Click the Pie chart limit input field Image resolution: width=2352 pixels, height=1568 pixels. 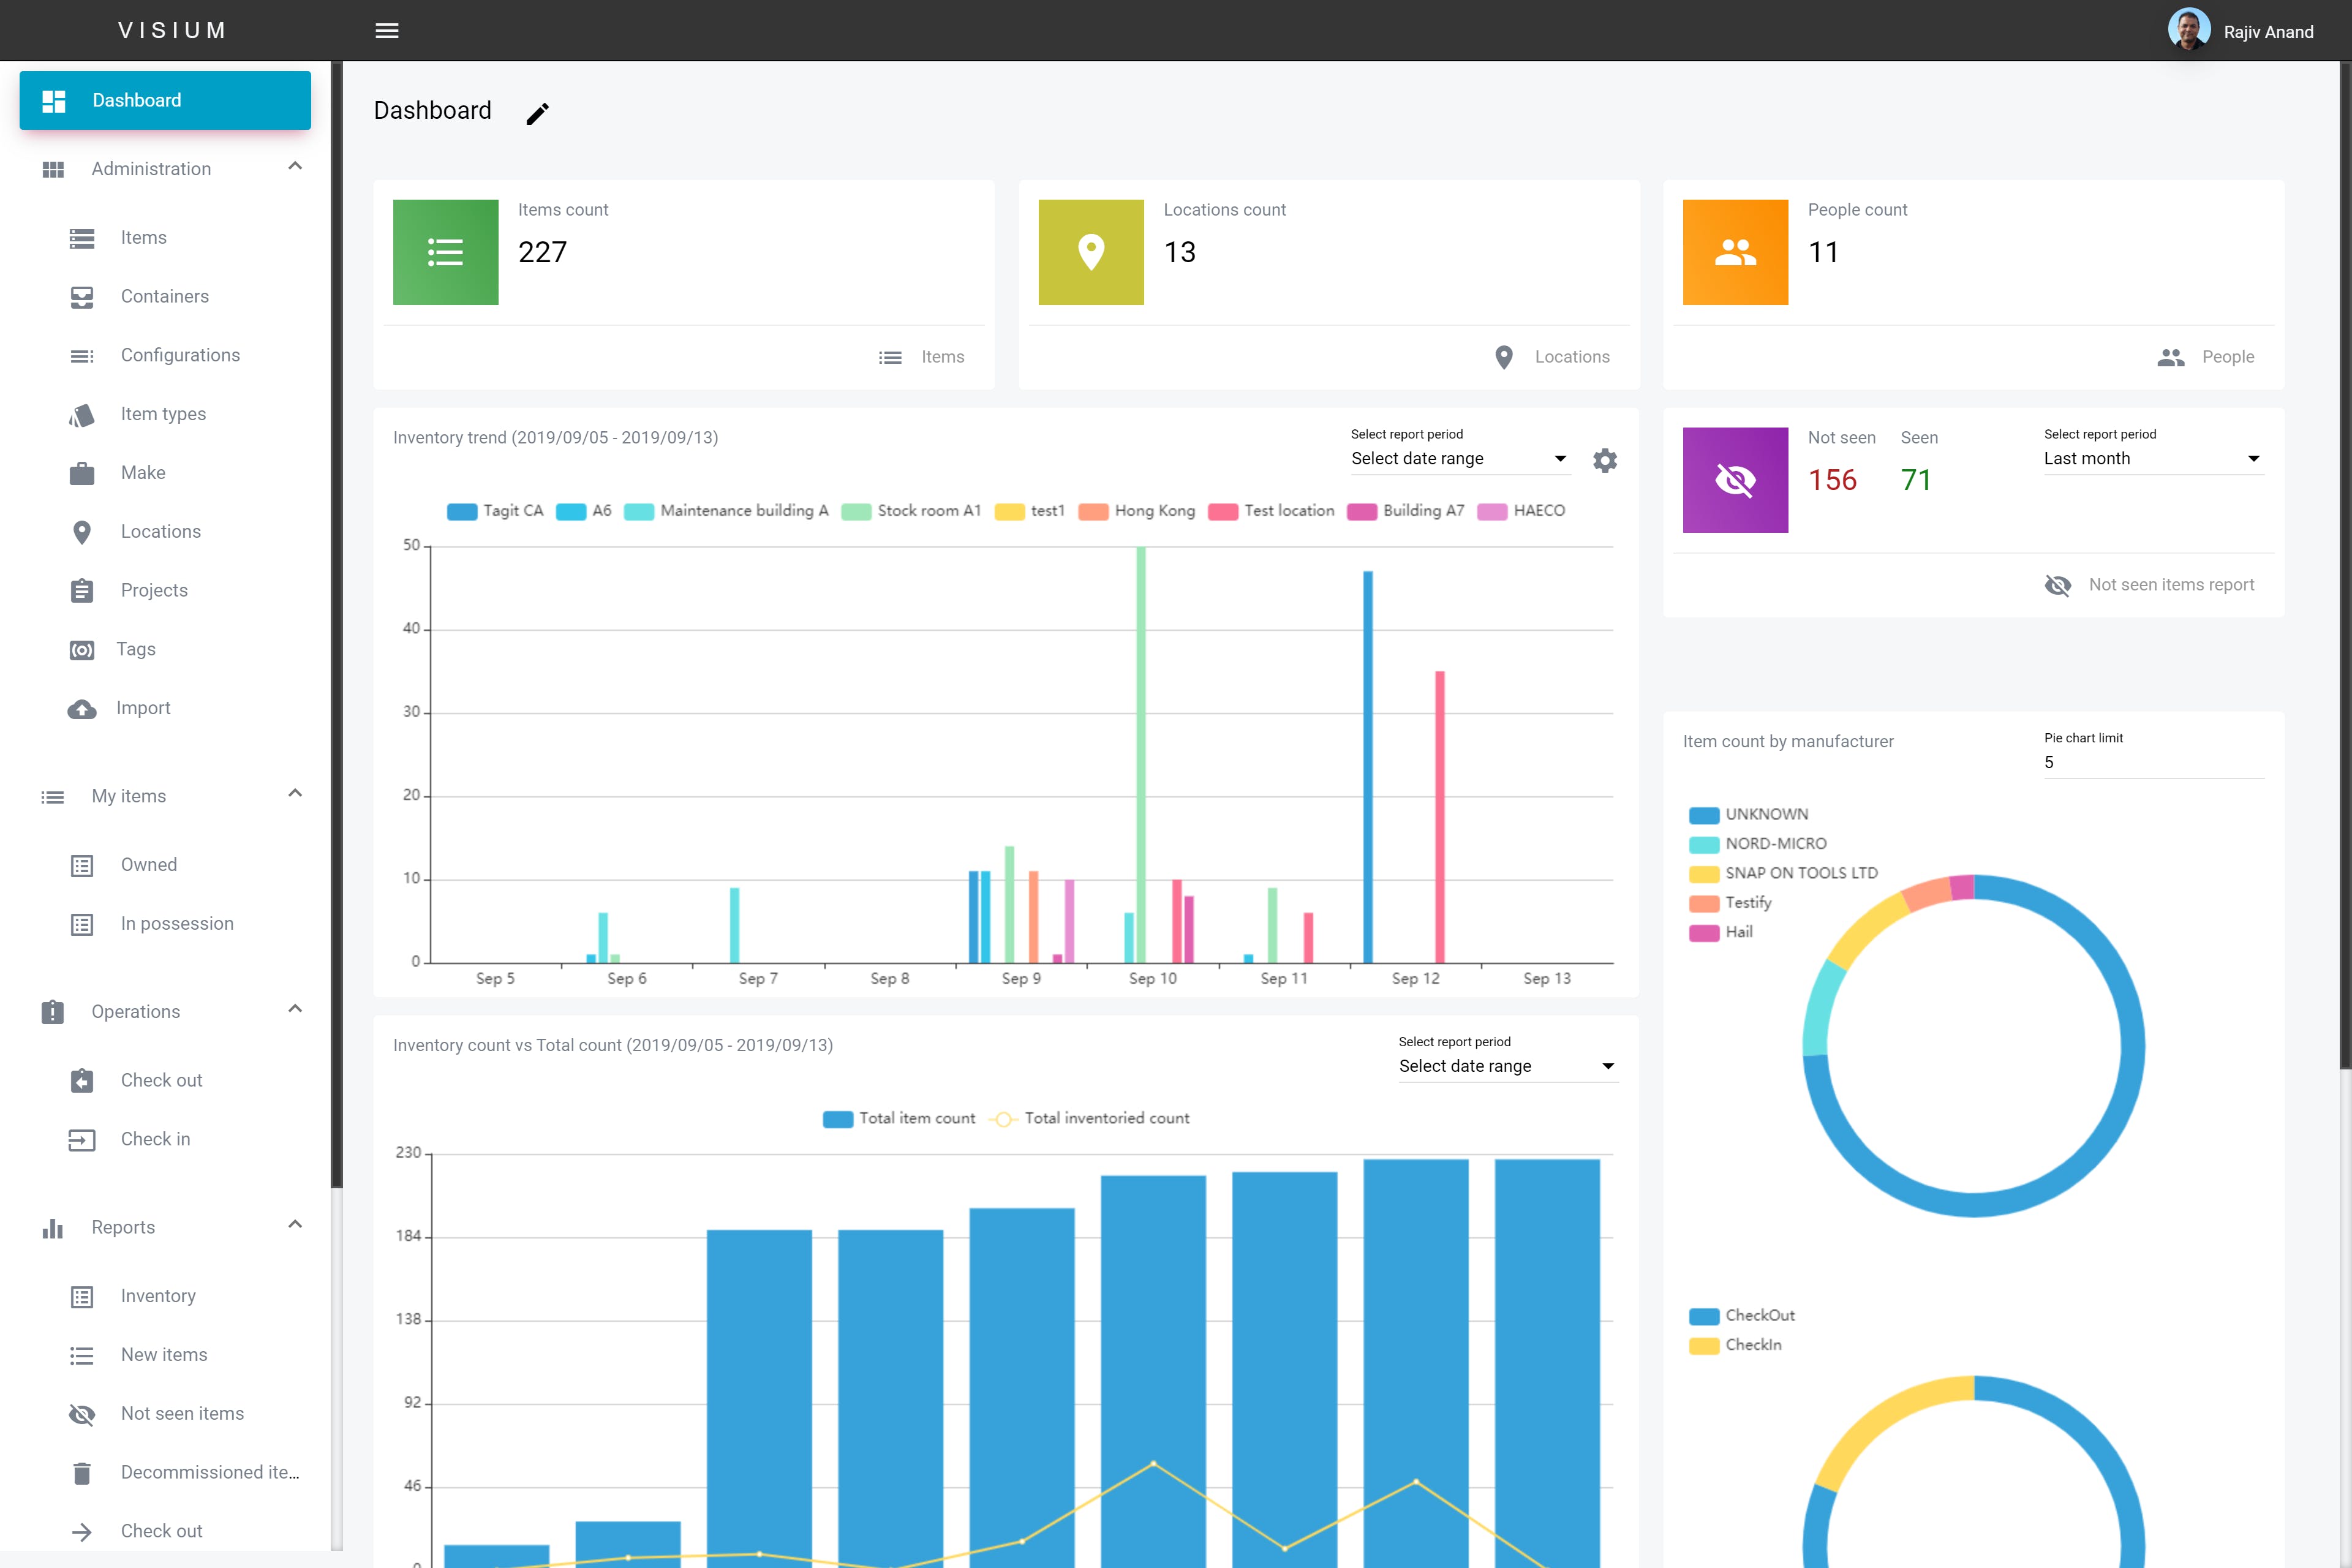2153,763
